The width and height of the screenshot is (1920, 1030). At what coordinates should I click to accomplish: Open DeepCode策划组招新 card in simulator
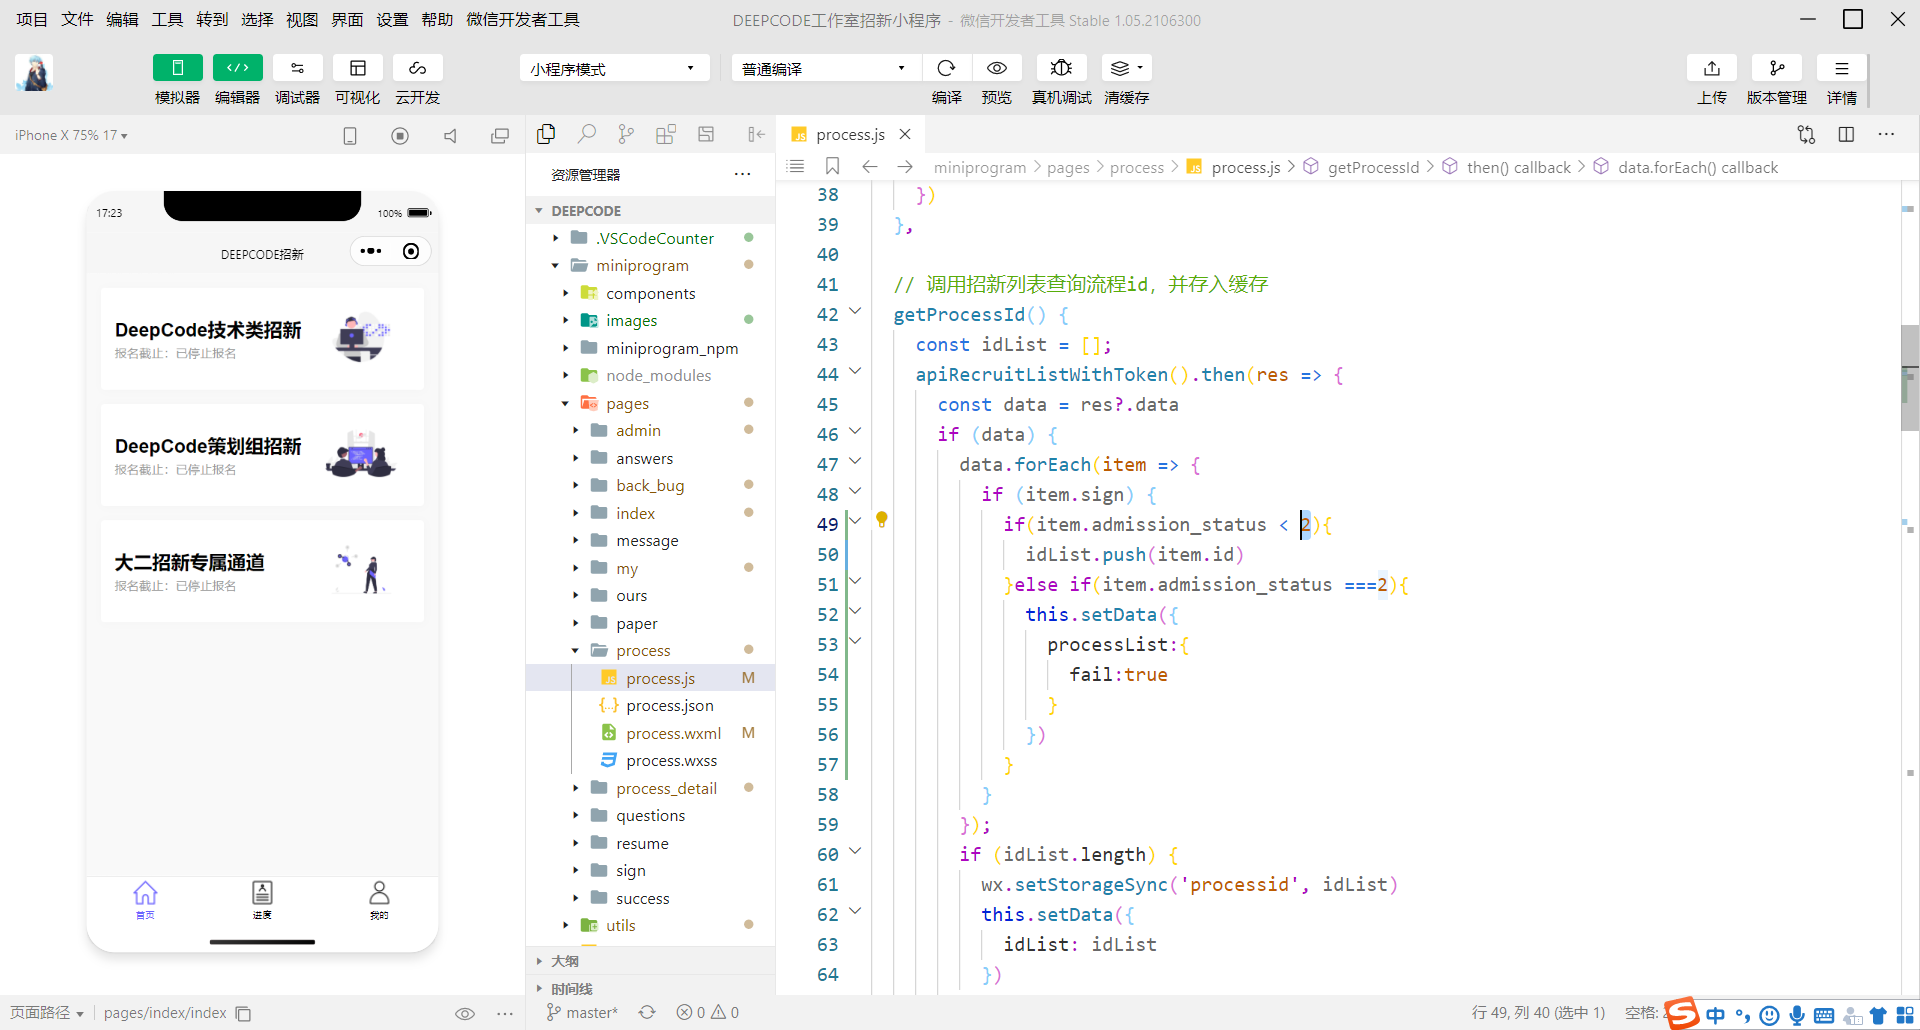262,455
